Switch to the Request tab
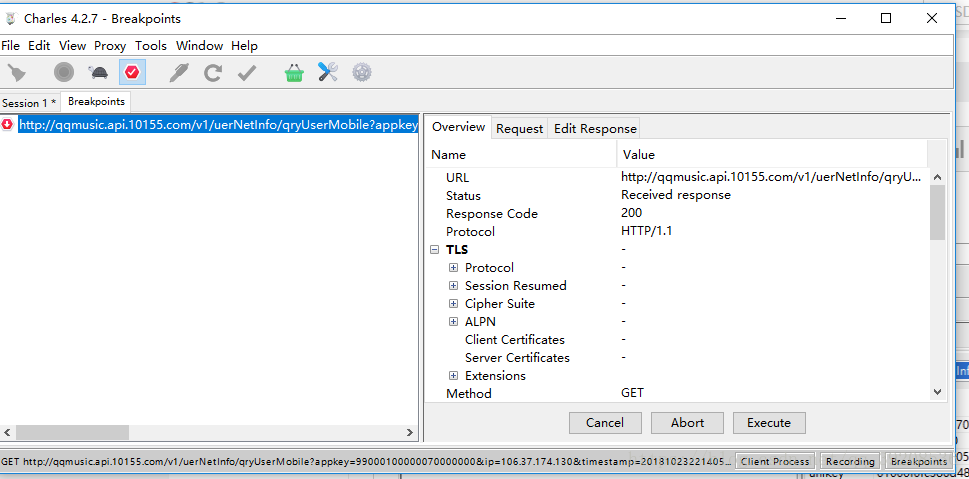The width and height of the screenshot is (969, 479). pyautogui.click(x=519, y=129)
